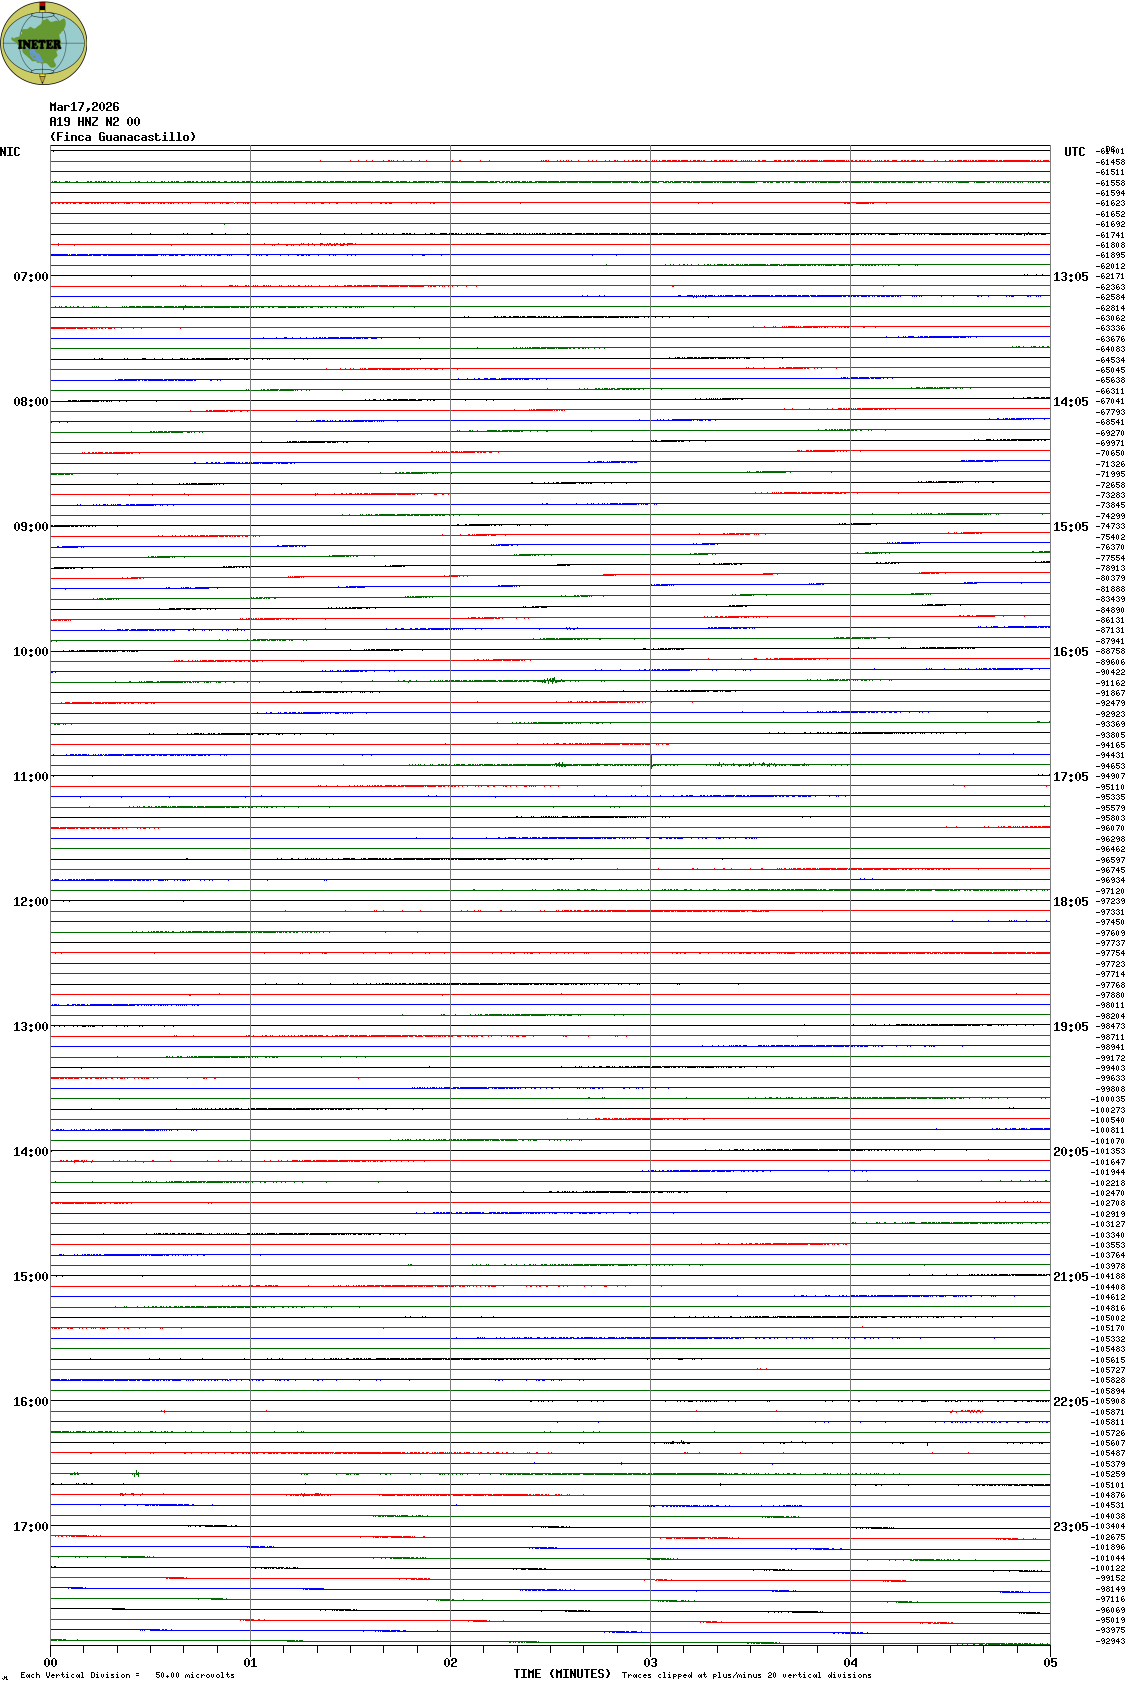Click the 23:05 UTC time label
This screenshot has height=1689, width=1130.
[1070, 1527]
